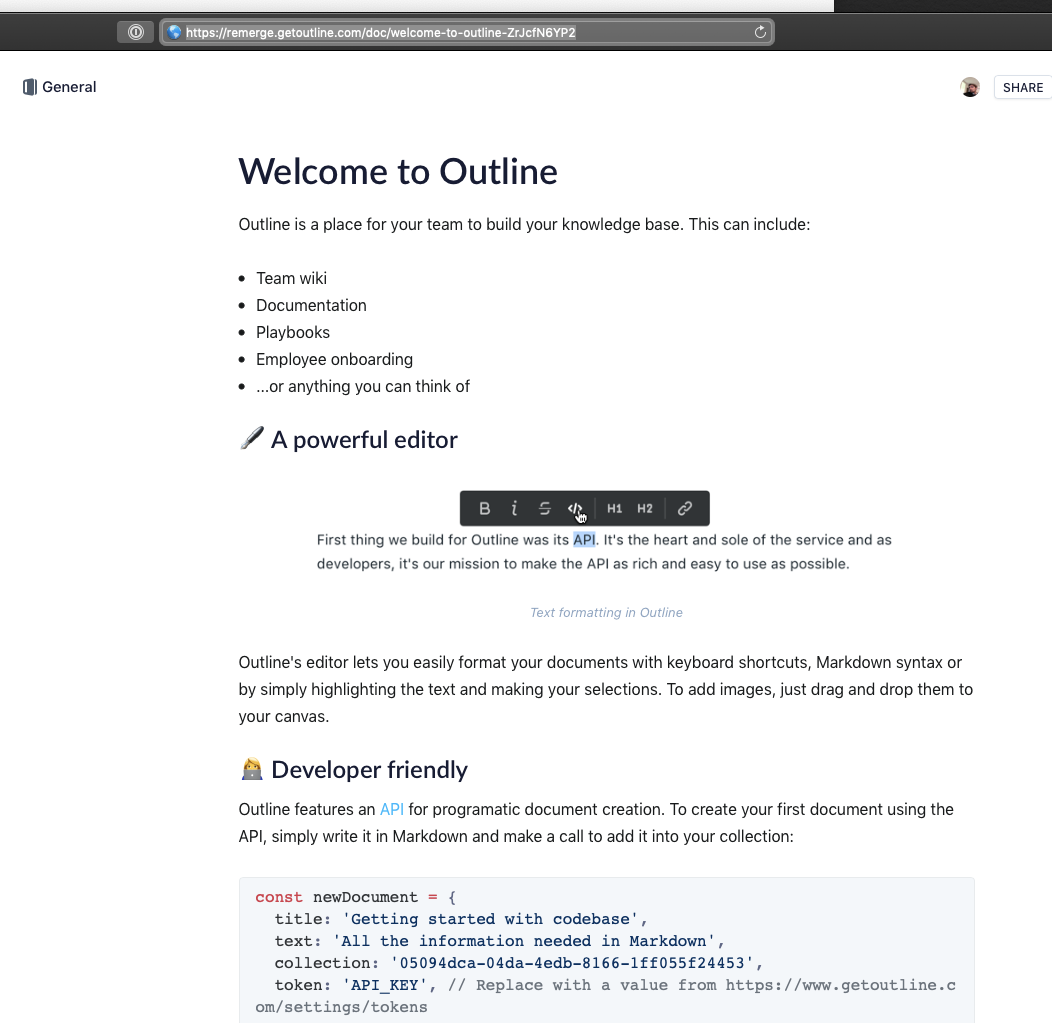Toggle the strikethrough formatting icon
Viewport: 1052px width, 1023px height.
click(x=545, y=508)
